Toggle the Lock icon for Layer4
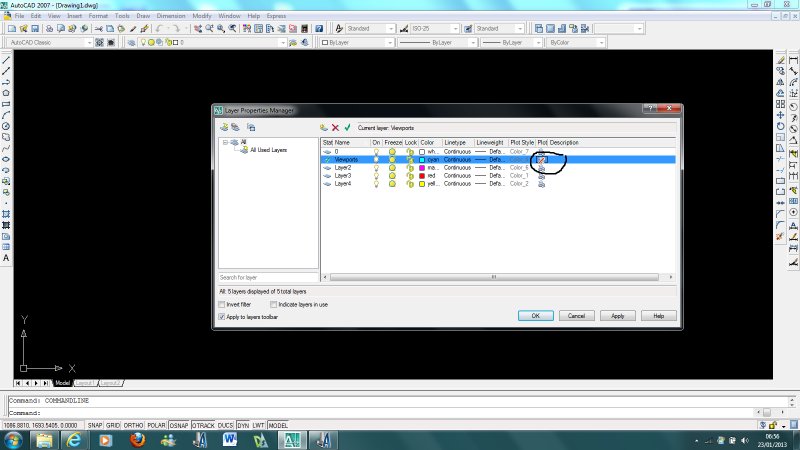The width and height of the screenshot is (800, 450). pos(410,184)
